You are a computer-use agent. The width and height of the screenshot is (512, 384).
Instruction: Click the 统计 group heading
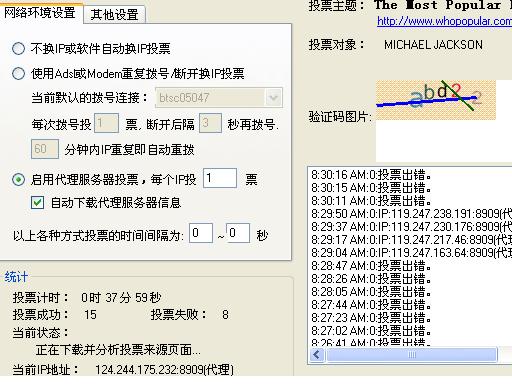pyautogui.click(x=16, y=277)
